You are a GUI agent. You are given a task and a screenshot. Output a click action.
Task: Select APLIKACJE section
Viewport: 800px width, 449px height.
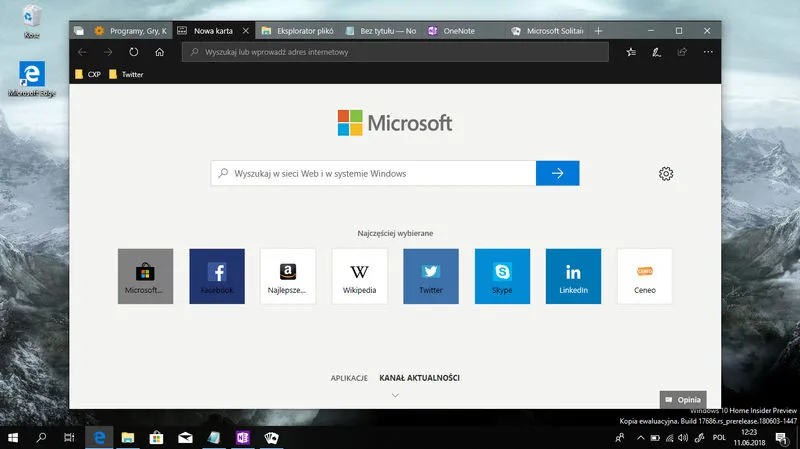coord(349,378)
